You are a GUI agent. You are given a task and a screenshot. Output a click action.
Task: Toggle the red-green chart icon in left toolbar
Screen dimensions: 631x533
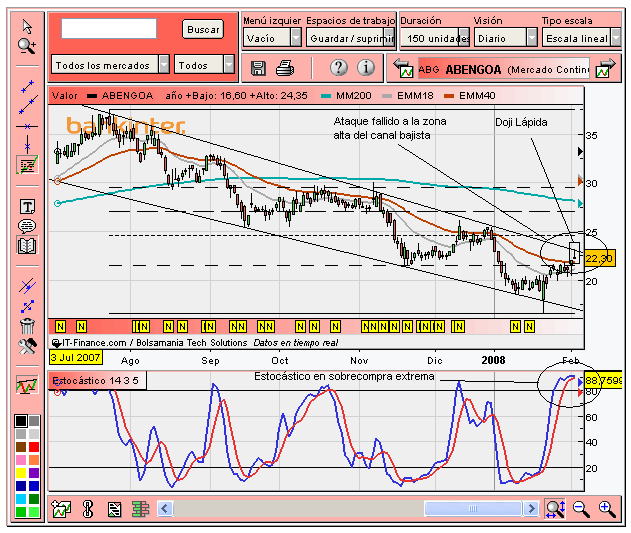point(27,385)
